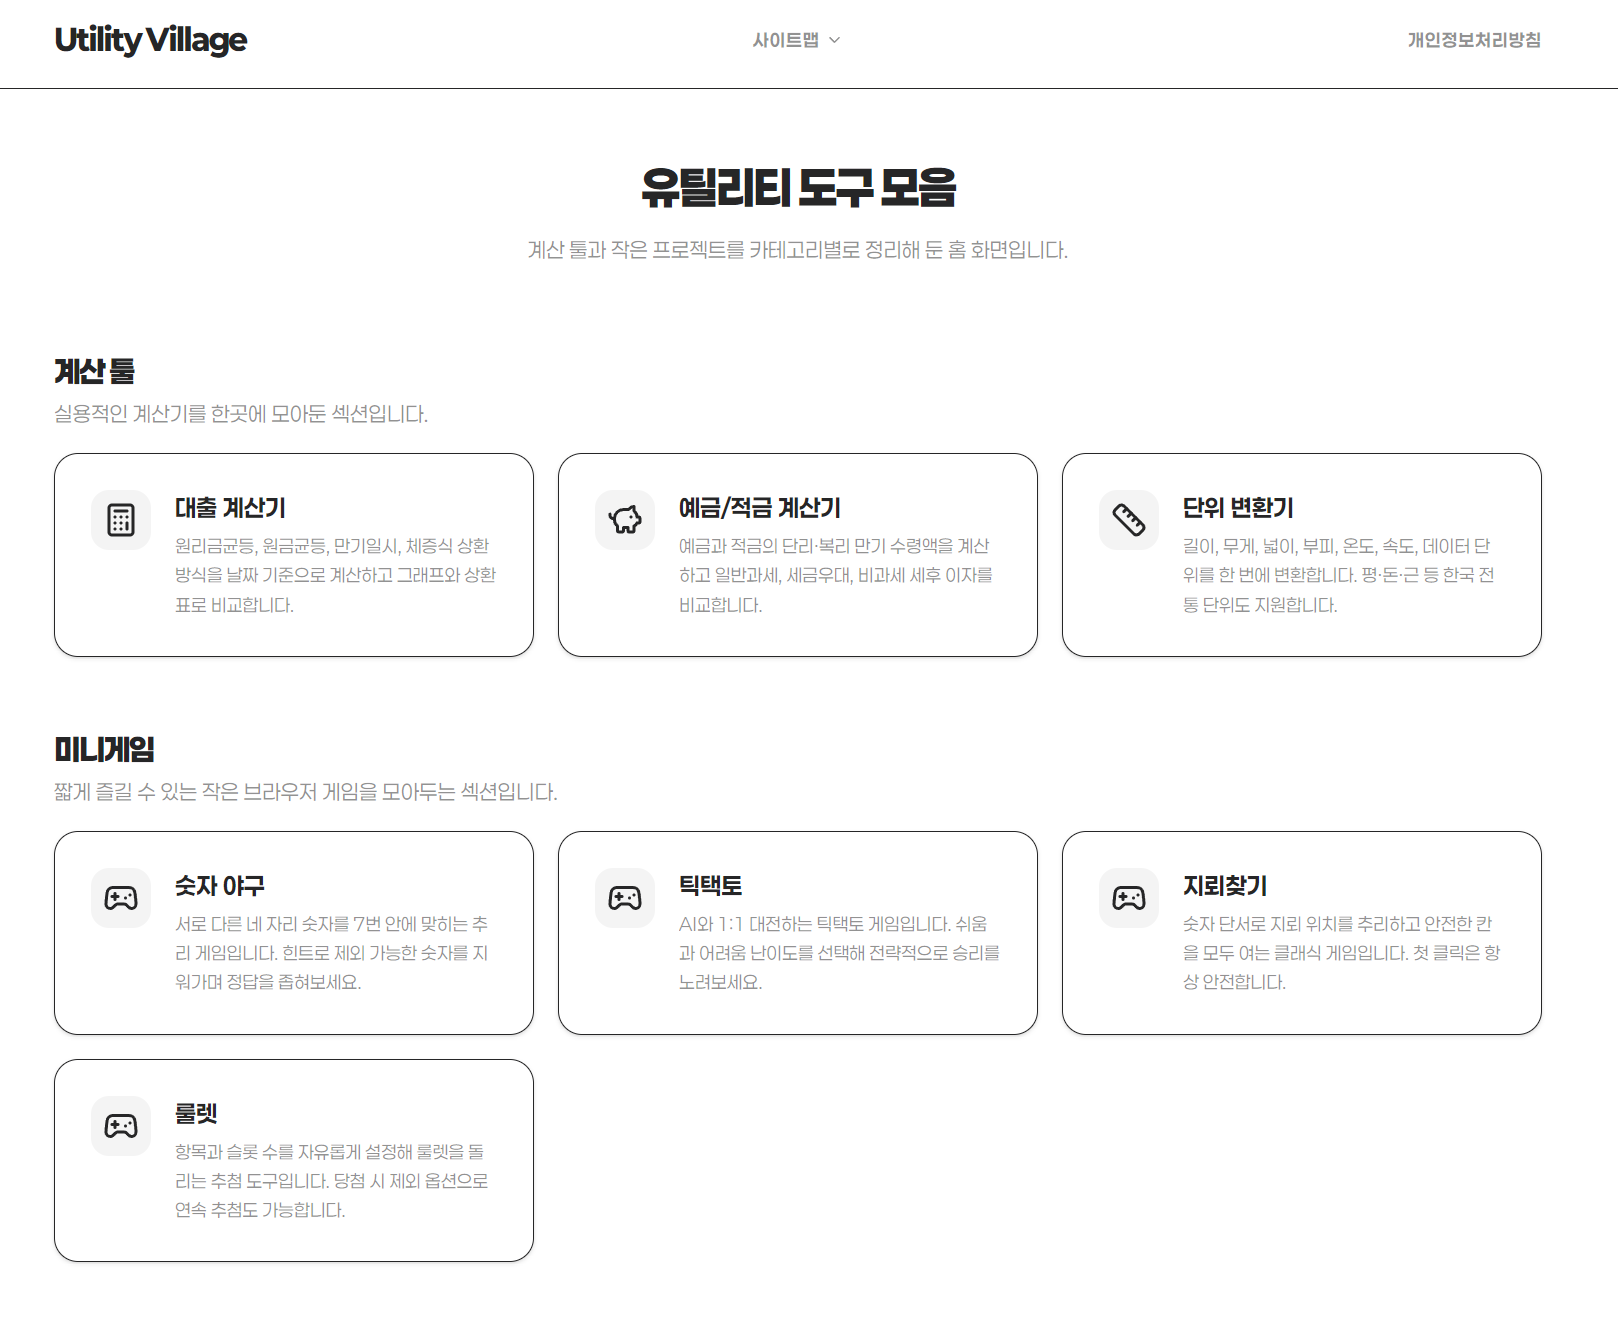Viewport: 1618px width, 1320px height.
Task: Open the 개인정보처리방침 page
Action: [1473, 40]
